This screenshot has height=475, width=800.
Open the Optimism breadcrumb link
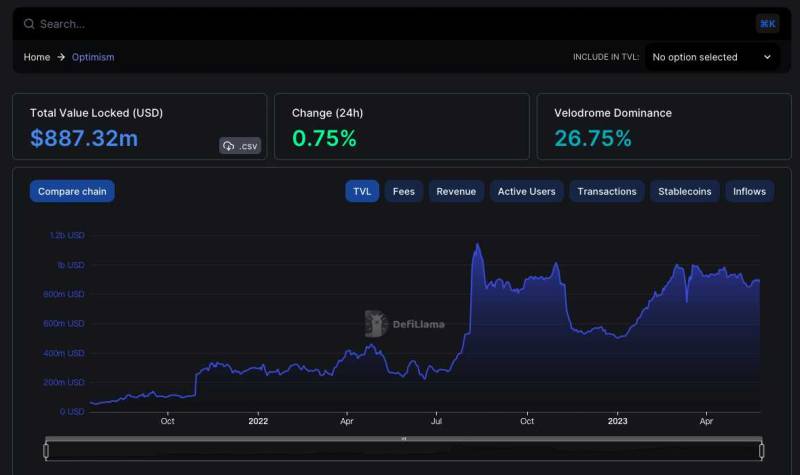click(x=93, y=57)
